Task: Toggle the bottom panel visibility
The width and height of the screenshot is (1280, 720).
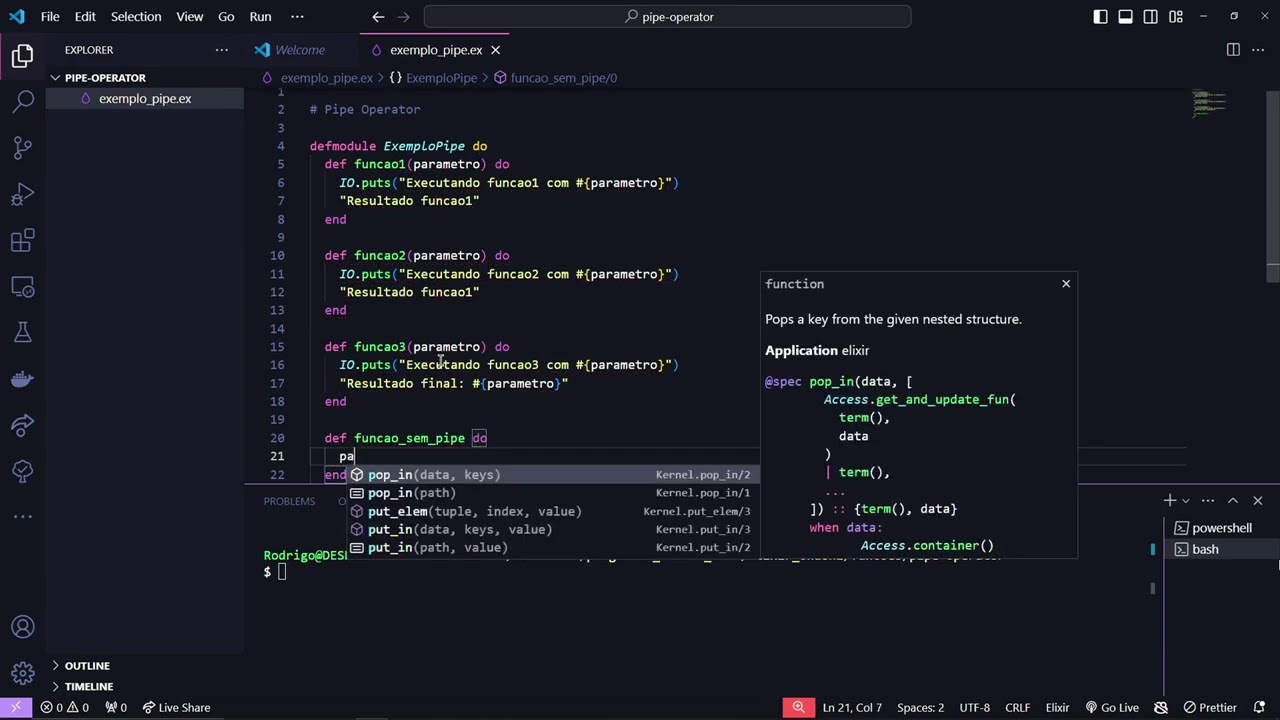Action: click(x=1125, y=16)
